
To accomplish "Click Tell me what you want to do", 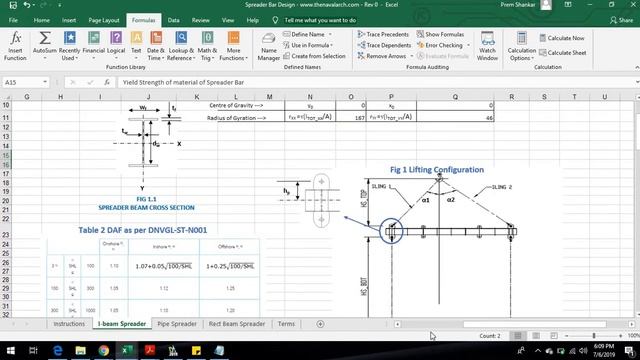I will (320, 20).
